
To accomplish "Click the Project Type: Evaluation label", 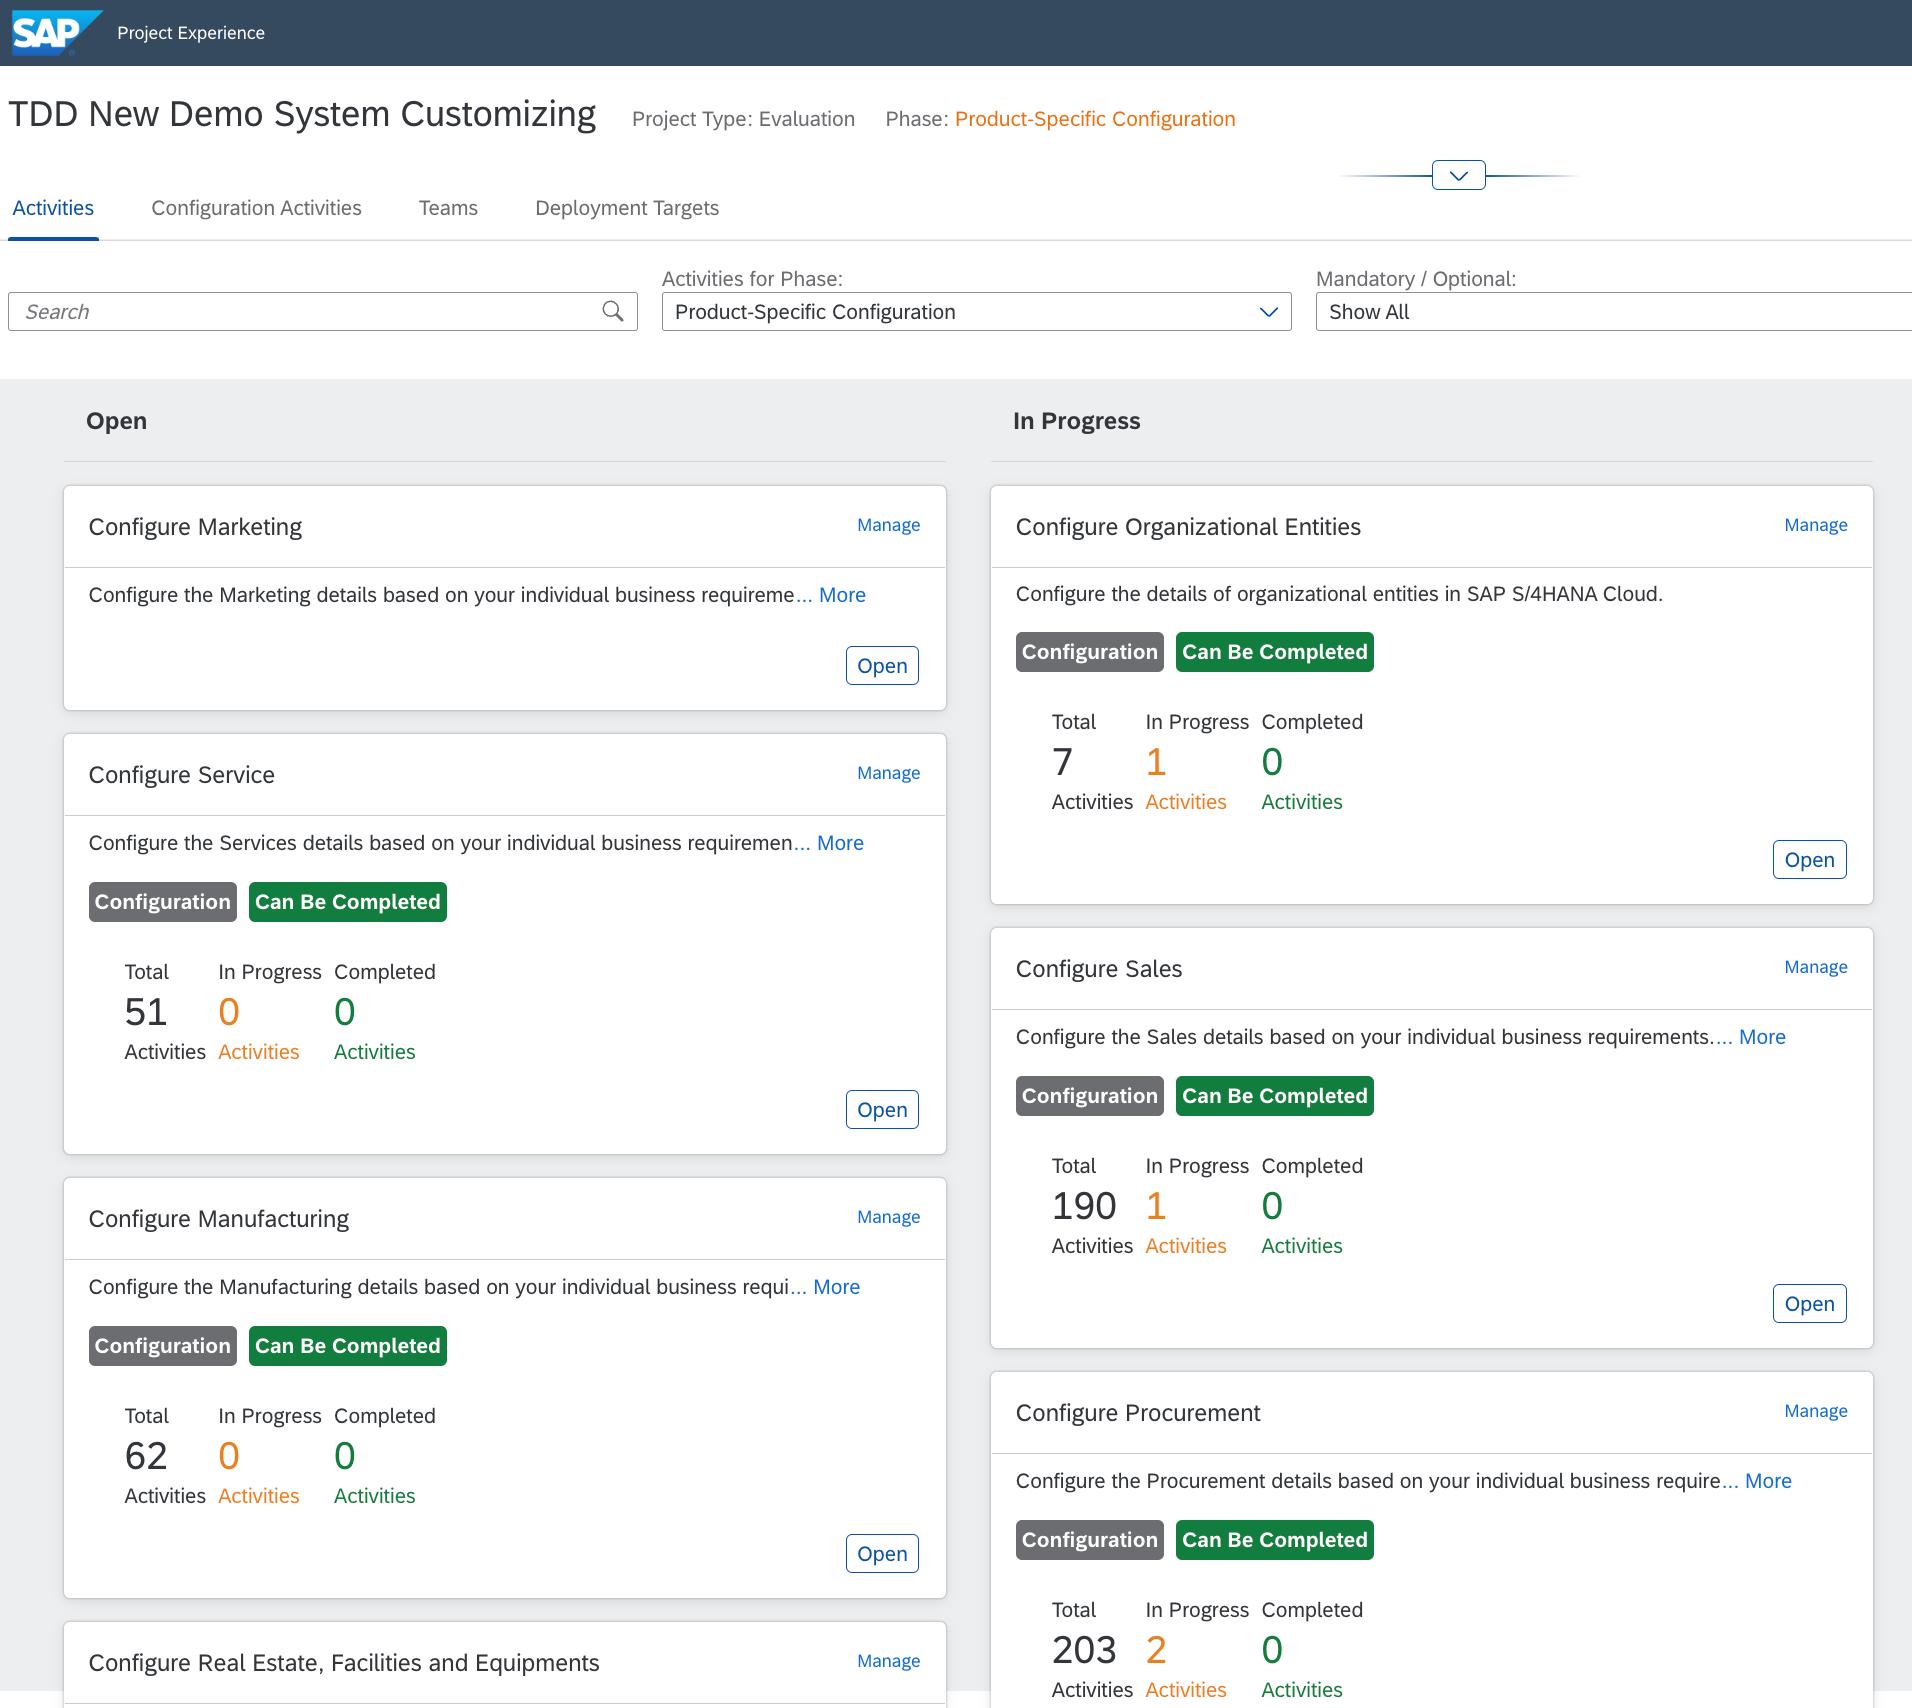I will (743, 119).
